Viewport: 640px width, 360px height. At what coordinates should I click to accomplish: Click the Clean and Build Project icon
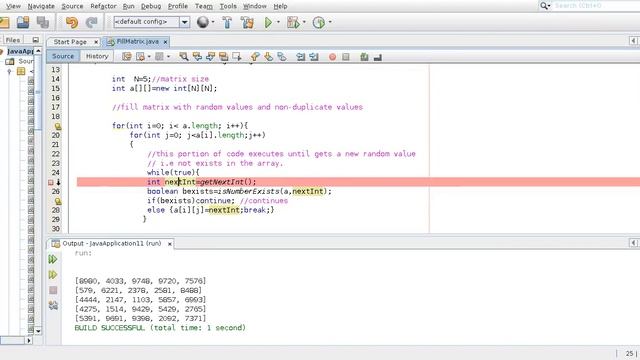[247, 22]
